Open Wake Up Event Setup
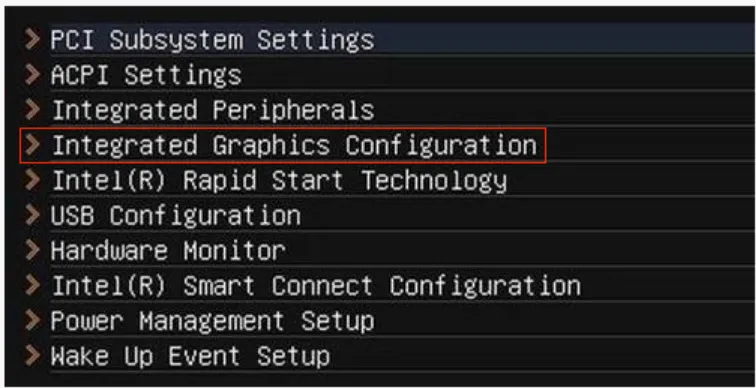Image resolution: width=756 pixels, height=388 pixels. 190,356
